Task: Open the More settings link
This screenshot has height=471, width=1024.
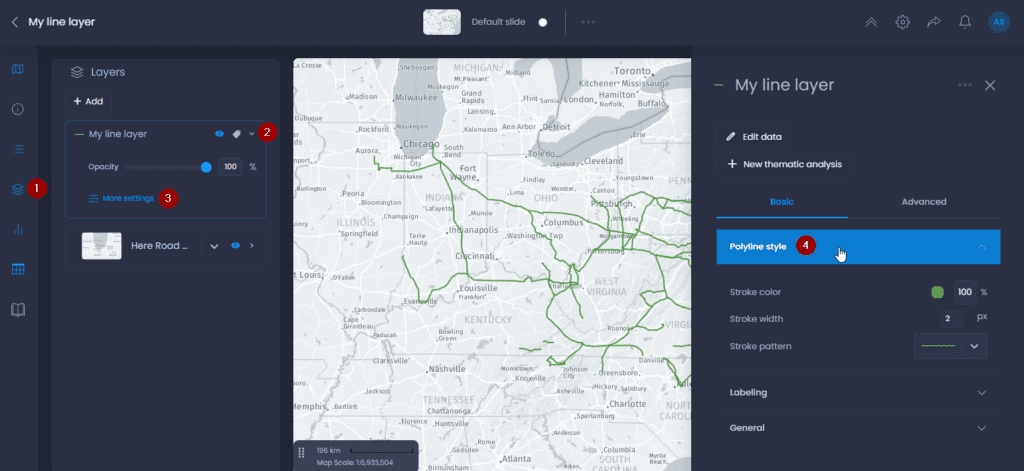Action: [121, 198]
